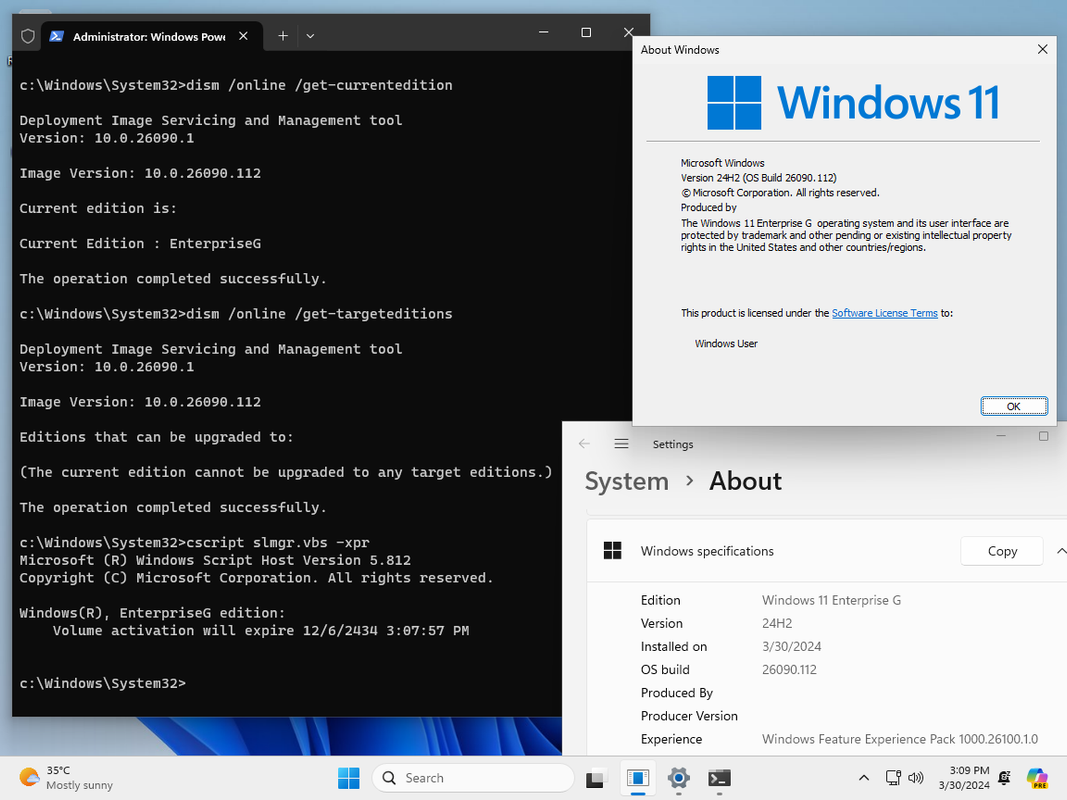Open a new terminal tab with the plus button
The image size is (1067, 800).
[283, 36]
